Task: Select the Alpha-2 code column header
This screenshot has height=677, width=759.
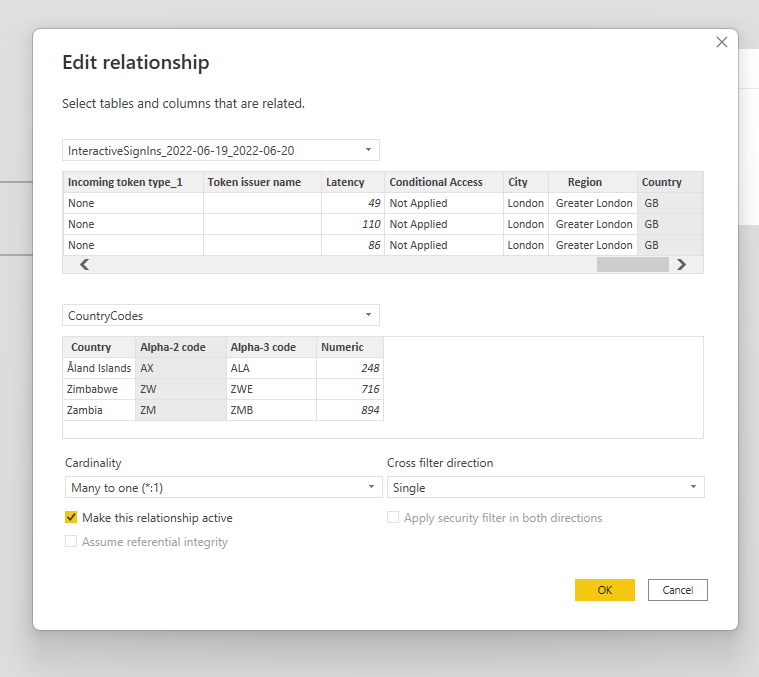Action: pos(181,347)
